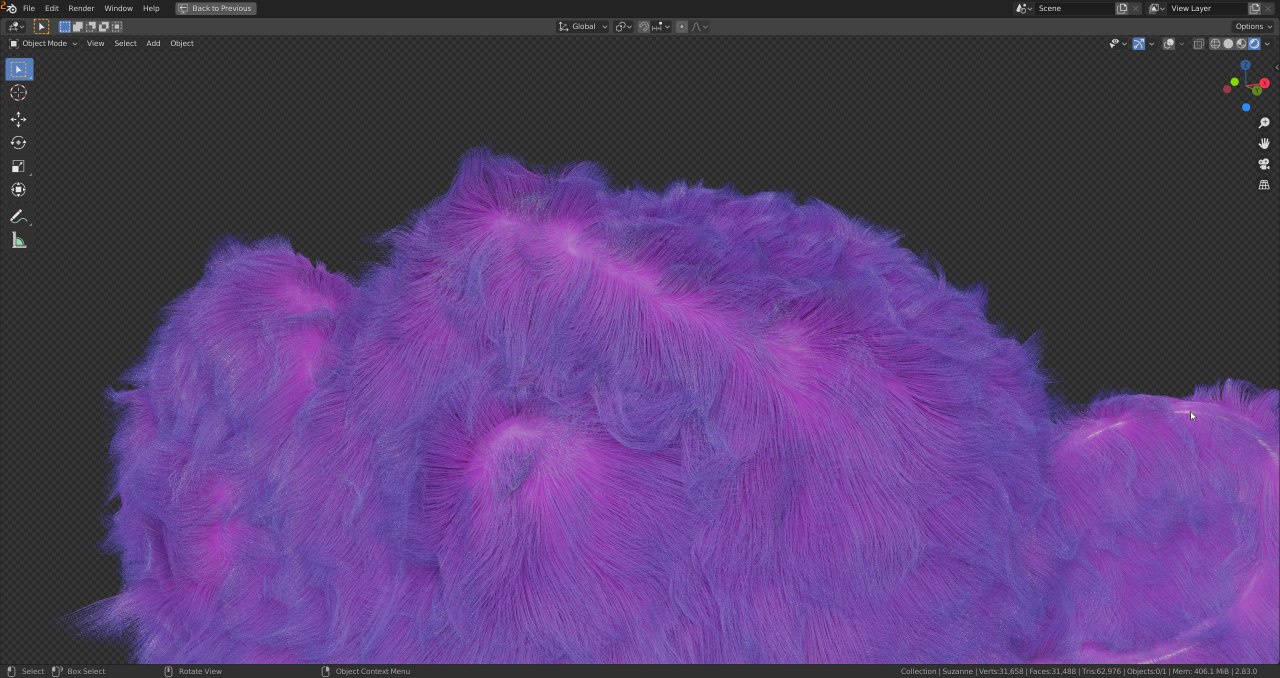Image resolution: width=1280 pixels, height=678 pixels.
Task: Toggle the show gizmo button
Action: click(1138, 44)
